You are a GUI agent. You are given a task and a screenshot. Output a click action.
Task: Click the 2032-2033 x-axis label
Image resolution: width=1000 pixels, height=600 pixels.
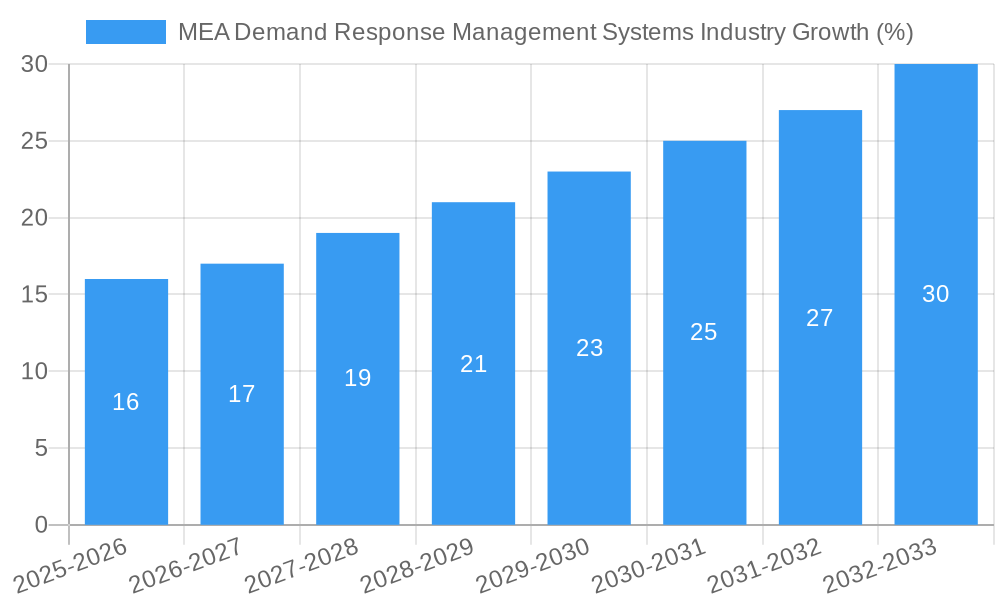coord(880,566)
